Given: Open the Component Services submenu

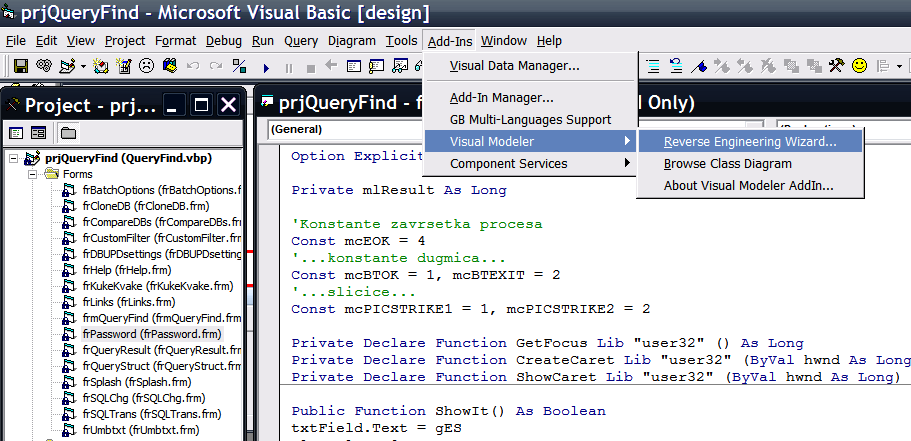Looking at the screenshot, I should 508,164.
